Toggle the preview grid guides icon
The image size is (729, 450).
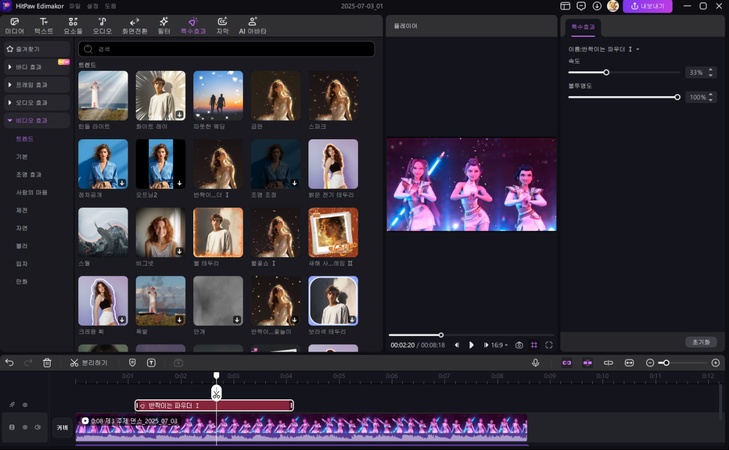[534, 345]
